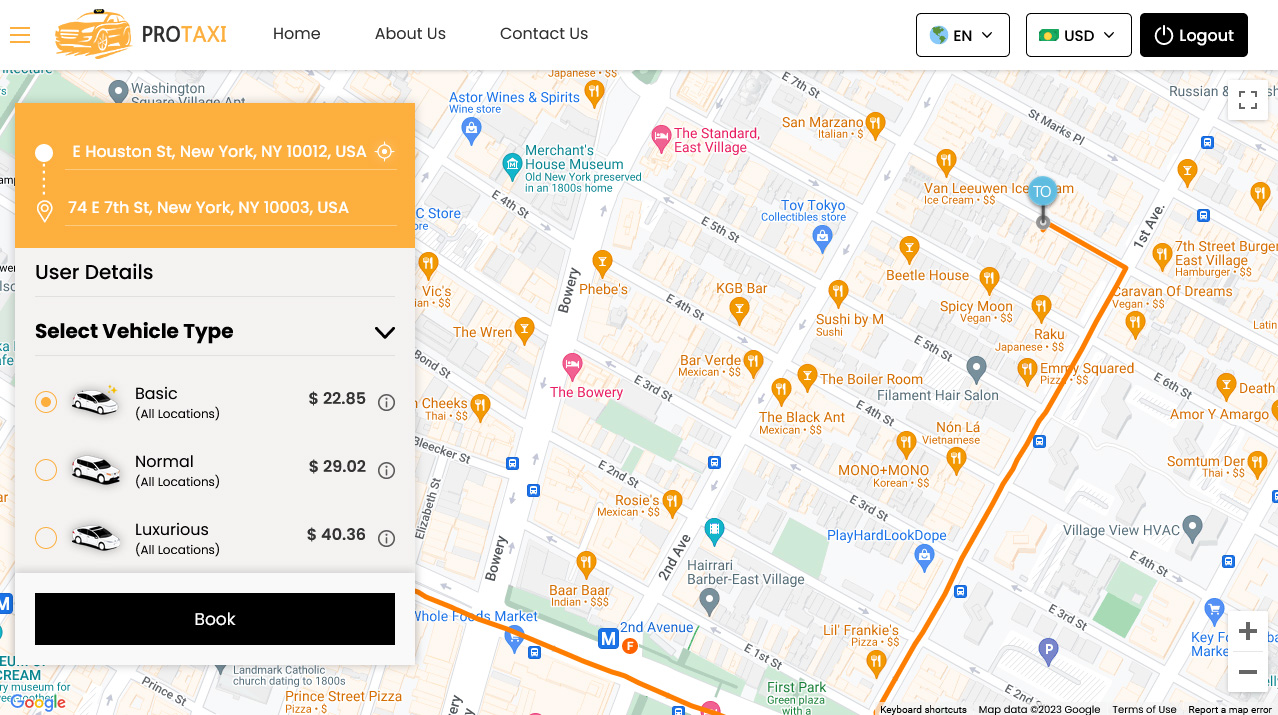Viewport: 1278px width, 715px height.
Task: Toggle fullscreen map view
Action: click(1247, 100)
